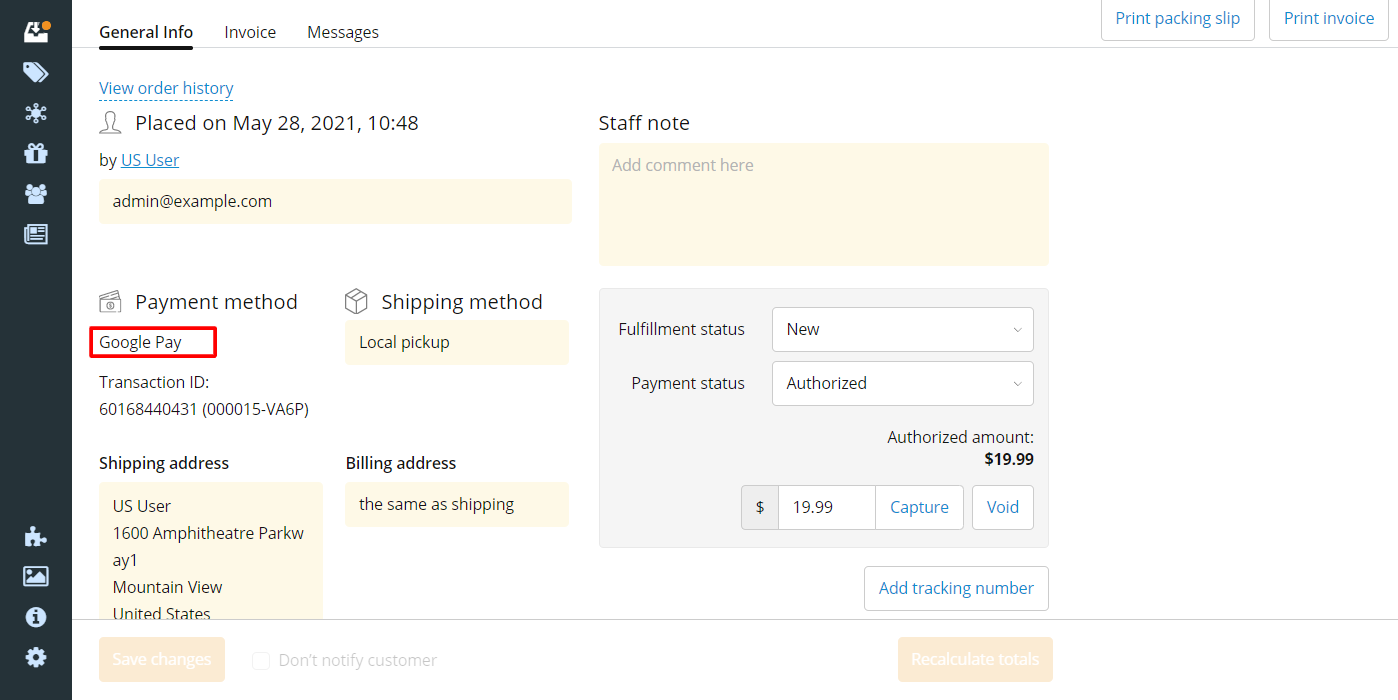
Task: Click Recalculate totals button
Action: tap(975, 660)
